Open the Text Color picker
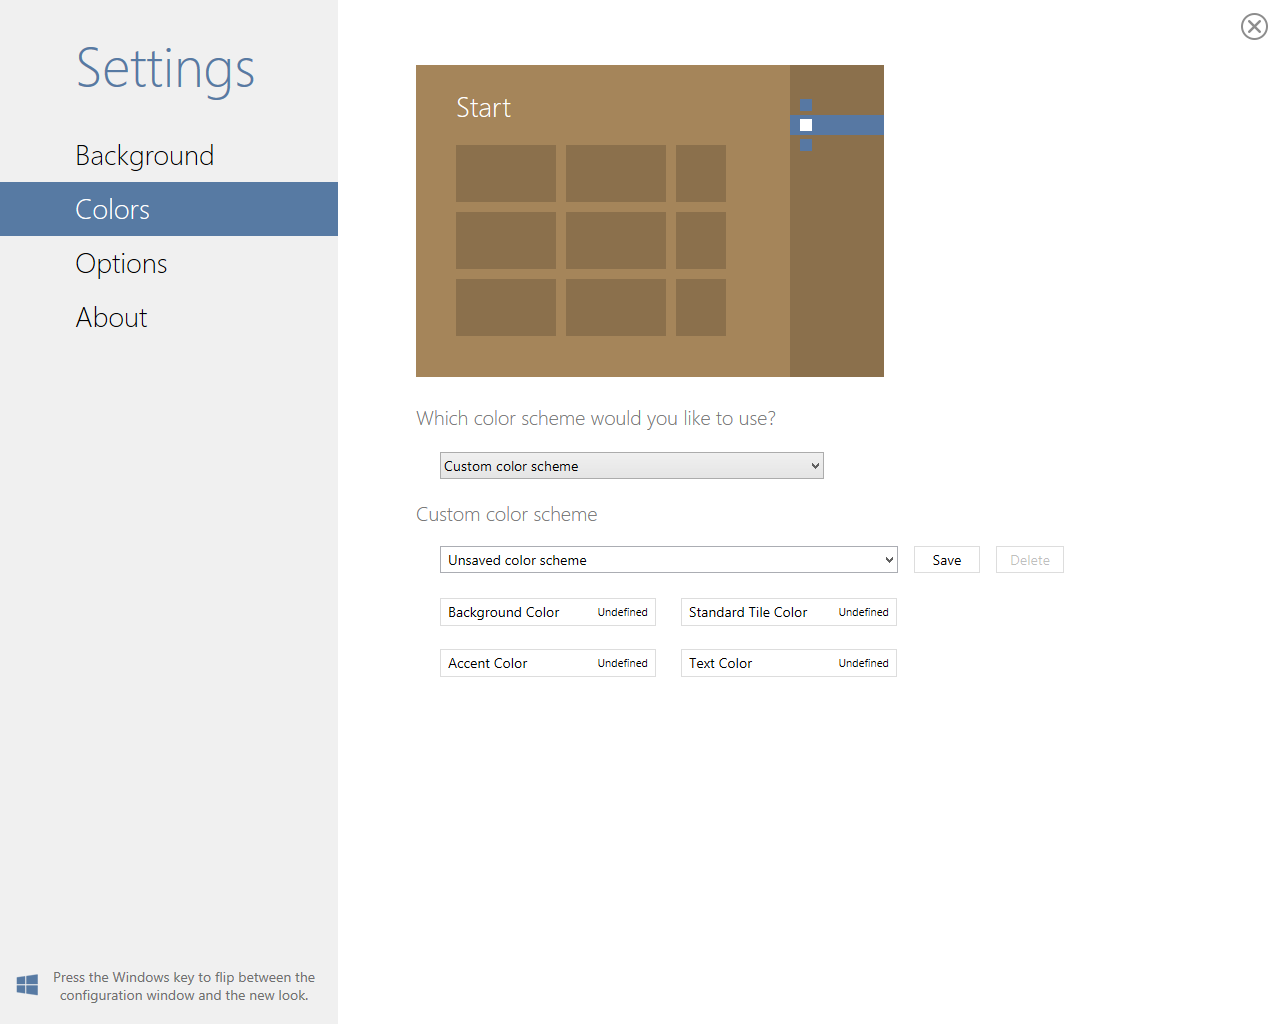 tap(788, 663)
